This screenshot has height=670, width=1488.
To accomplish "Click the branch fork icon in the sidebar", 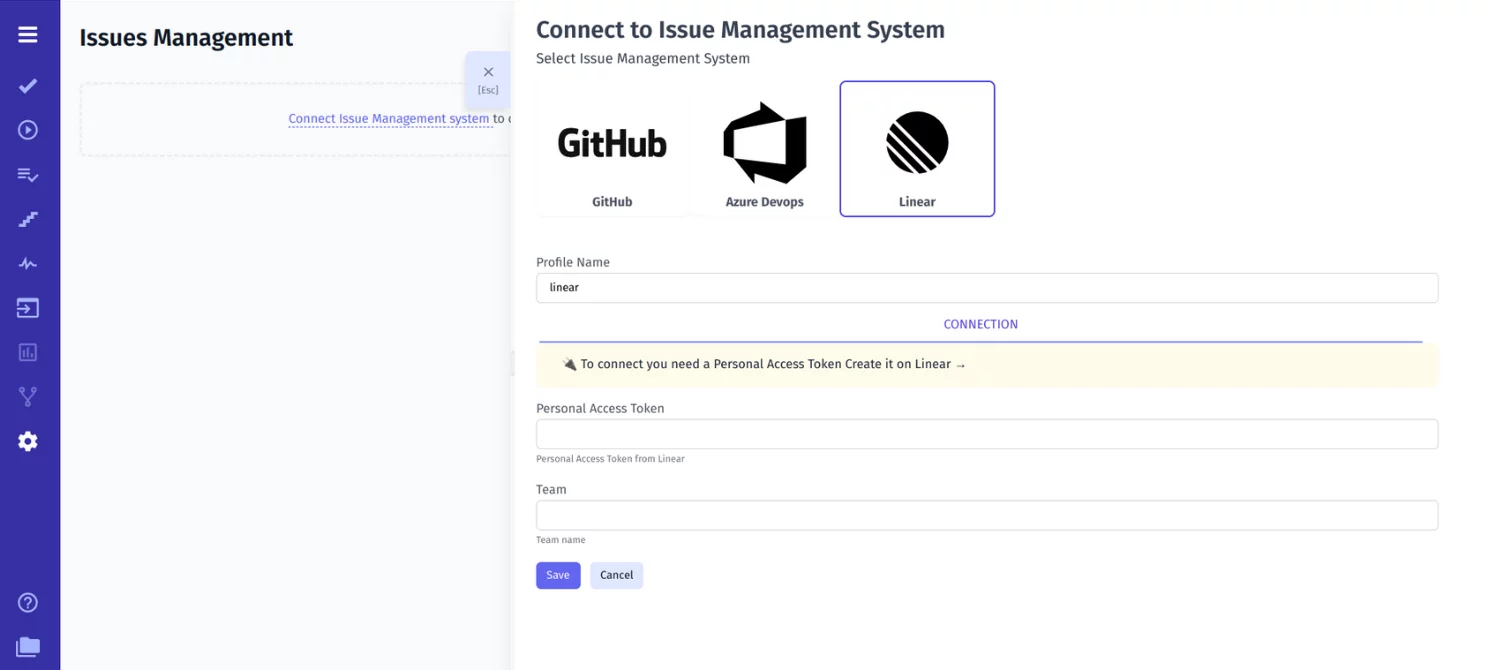I will tap(28, 397).
